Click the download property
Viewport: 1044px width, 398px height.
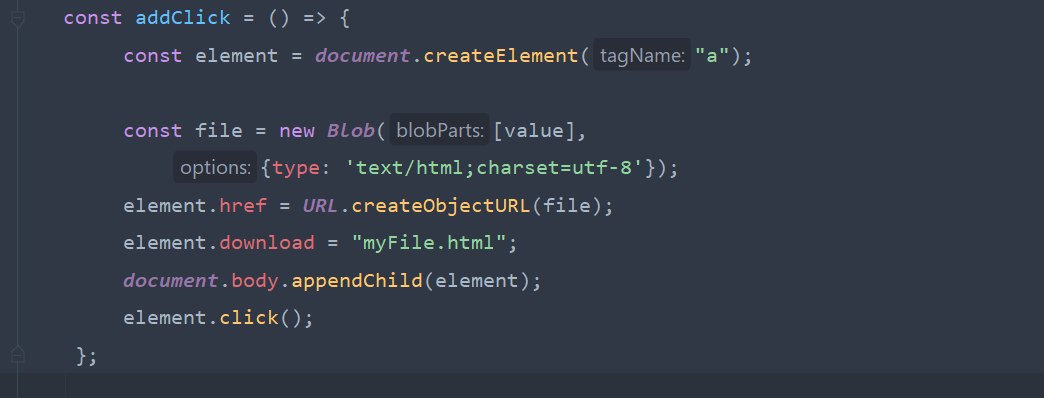267,243
